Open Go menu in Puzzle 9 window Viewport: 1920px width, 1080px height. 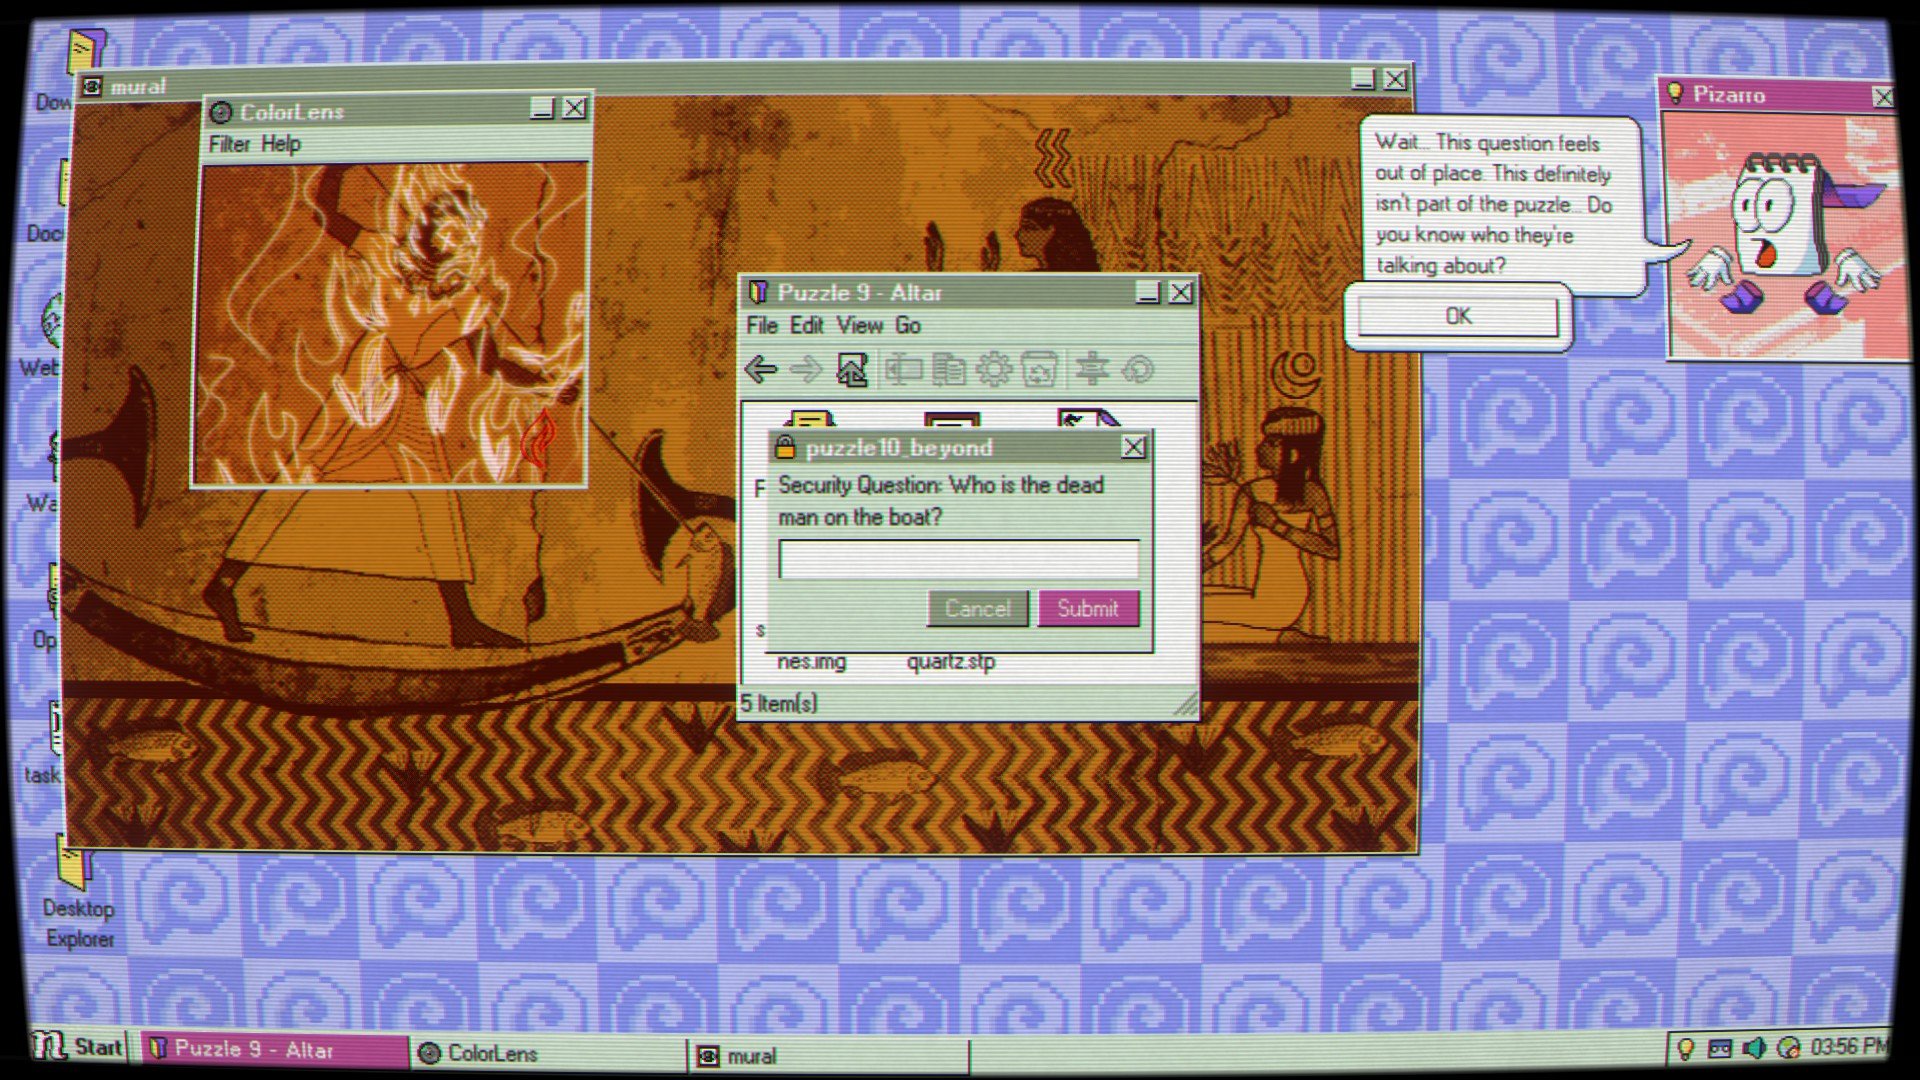[x=908, y=326]
